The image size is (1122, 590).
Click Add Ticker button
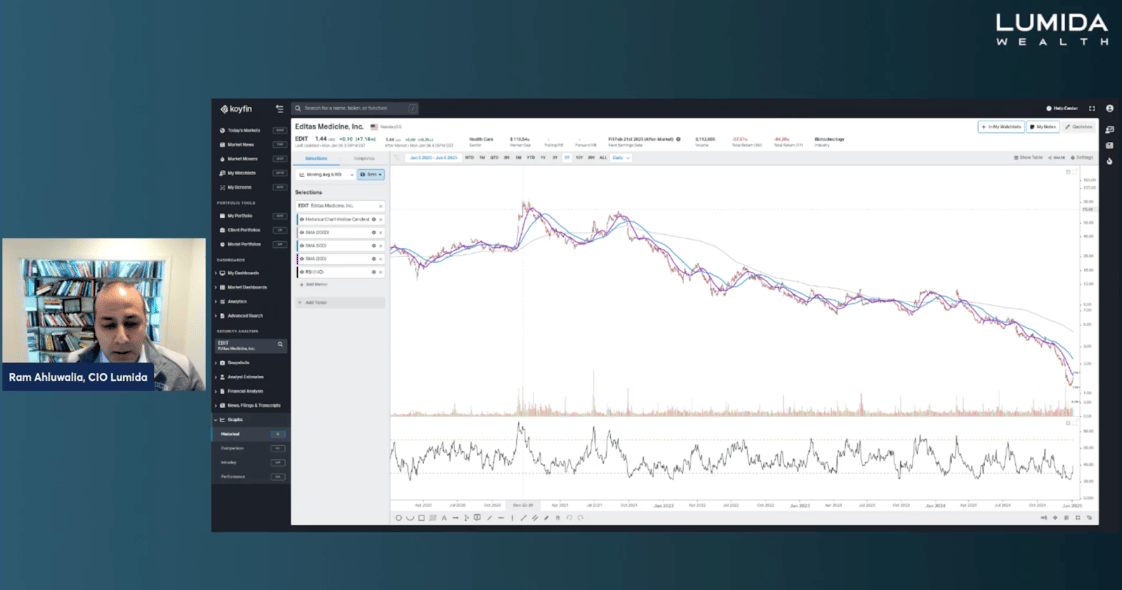341,303
